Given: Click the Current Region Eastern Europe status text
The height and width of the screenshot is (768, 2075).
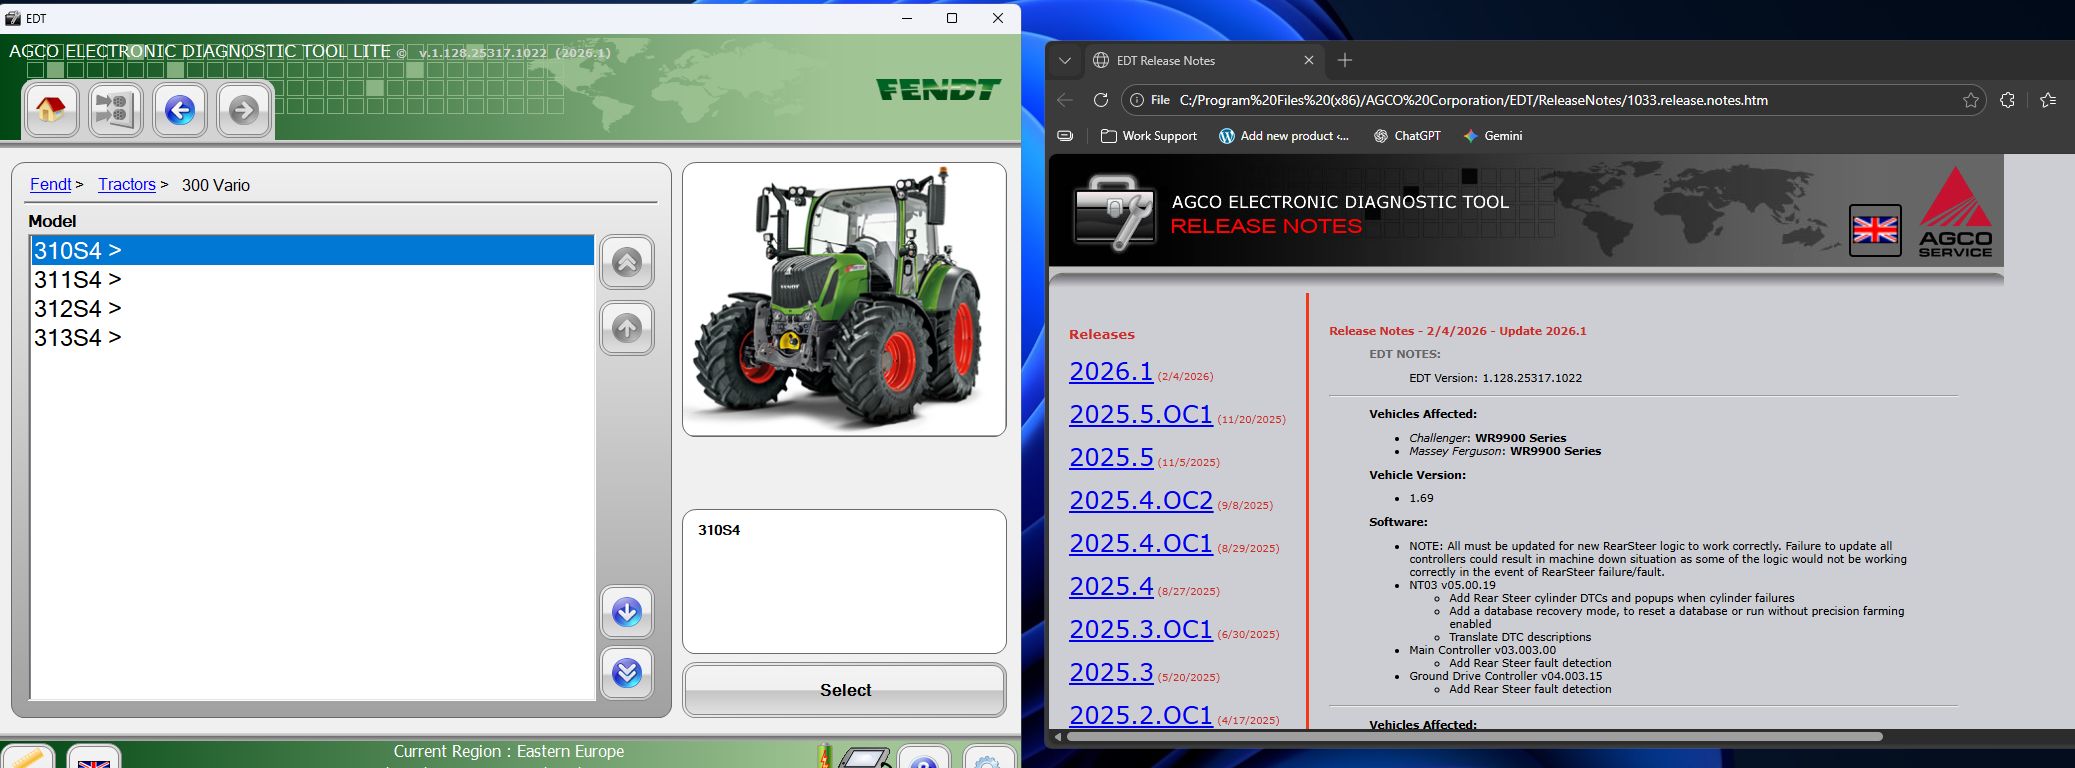Looking at the screenshot, I should [x=508, y=751].
